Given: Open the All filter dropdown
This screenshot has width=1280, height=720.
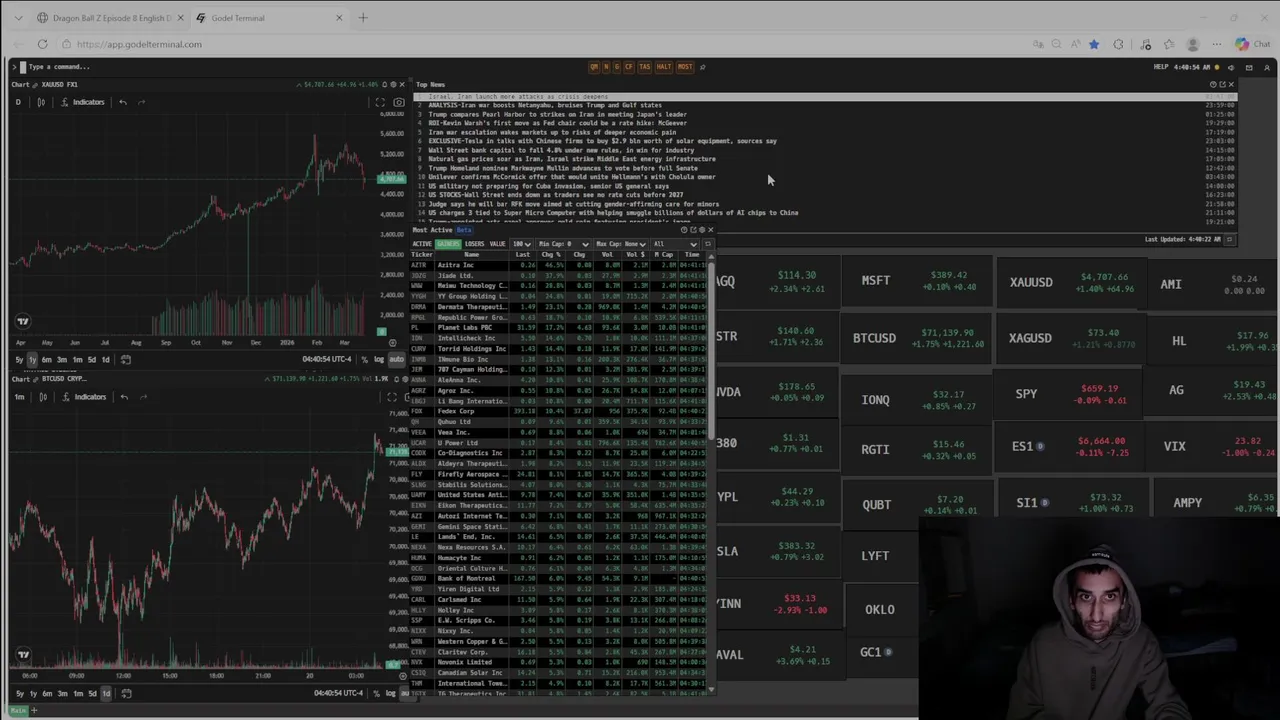Looking at the screenshot, I should point(675,244).
